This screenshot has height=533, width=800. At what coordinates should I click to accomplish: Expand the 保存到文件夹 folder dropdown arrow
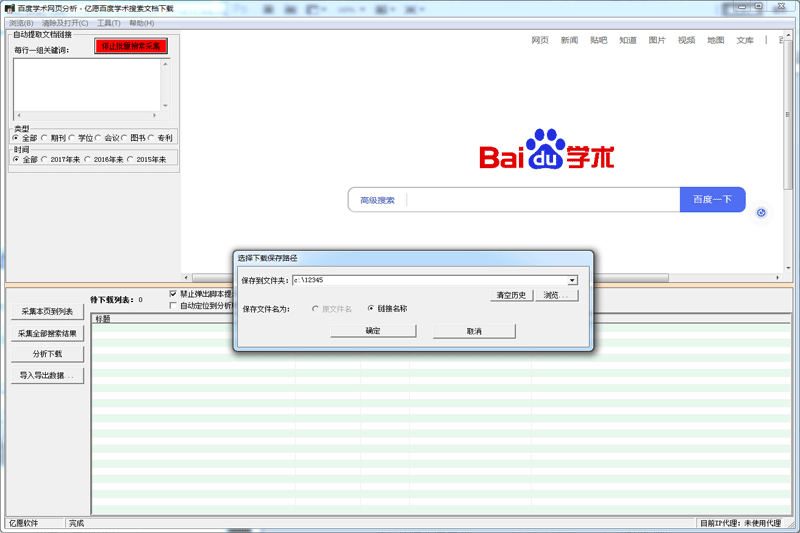tap(572, 280)
